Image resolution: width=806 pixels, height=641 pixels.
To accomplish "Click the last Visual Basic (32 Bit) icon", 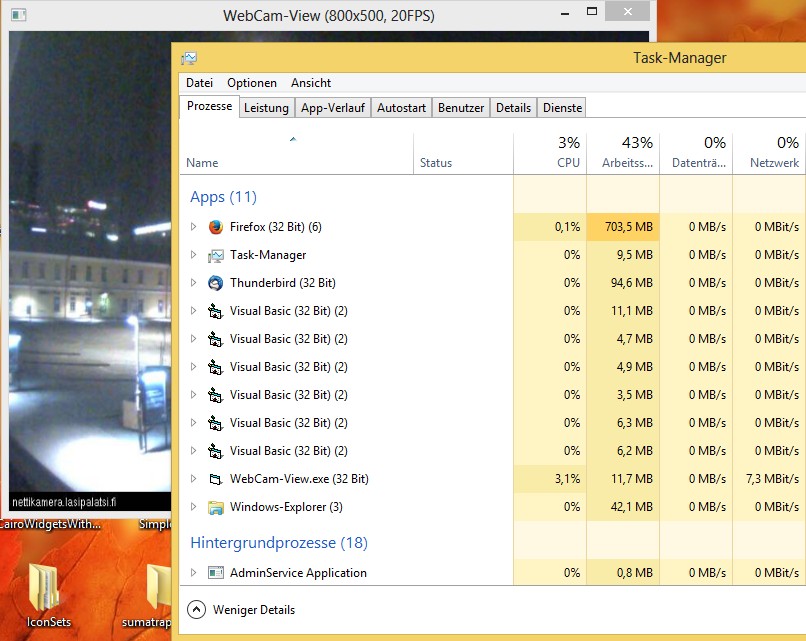I will click(x=213, y=451).
